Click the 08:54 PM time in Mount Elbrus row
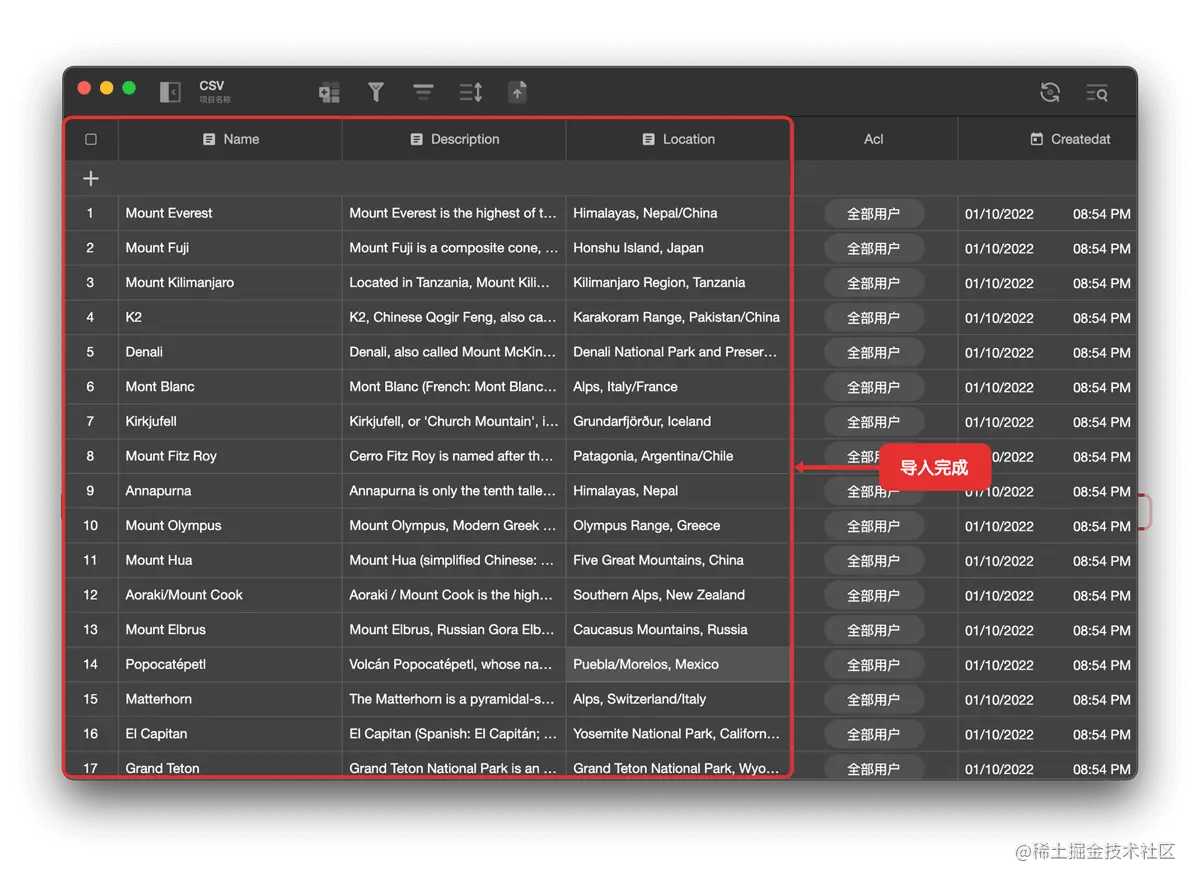 (1102, 630)
